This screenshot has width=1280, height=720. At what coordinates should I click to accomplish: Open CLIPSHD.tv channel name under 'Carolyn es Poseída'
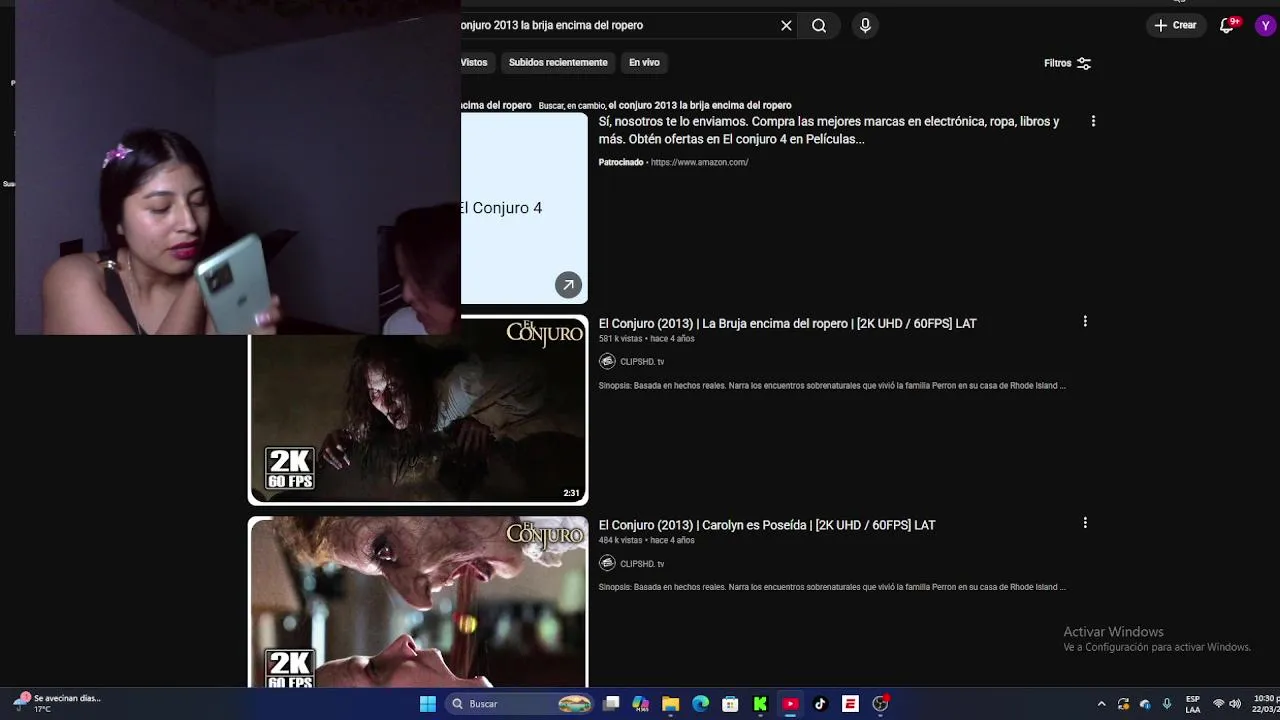[x=642, y=564]
